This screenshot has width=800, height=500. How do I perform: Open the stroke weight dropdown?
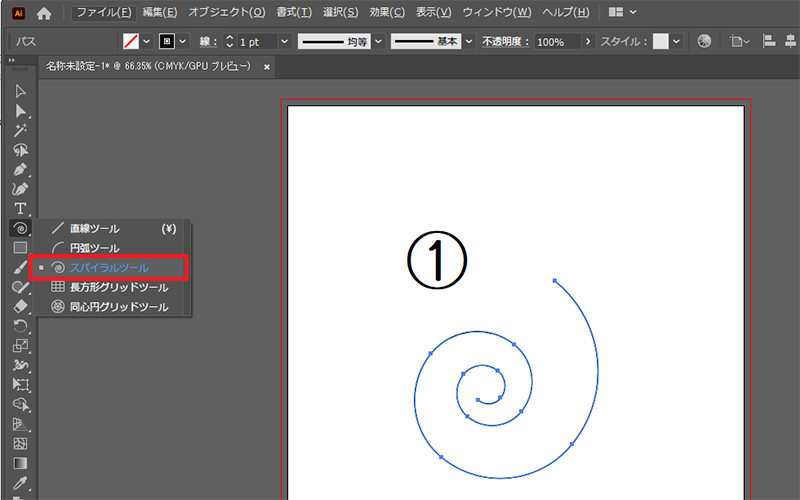(284, 42)
